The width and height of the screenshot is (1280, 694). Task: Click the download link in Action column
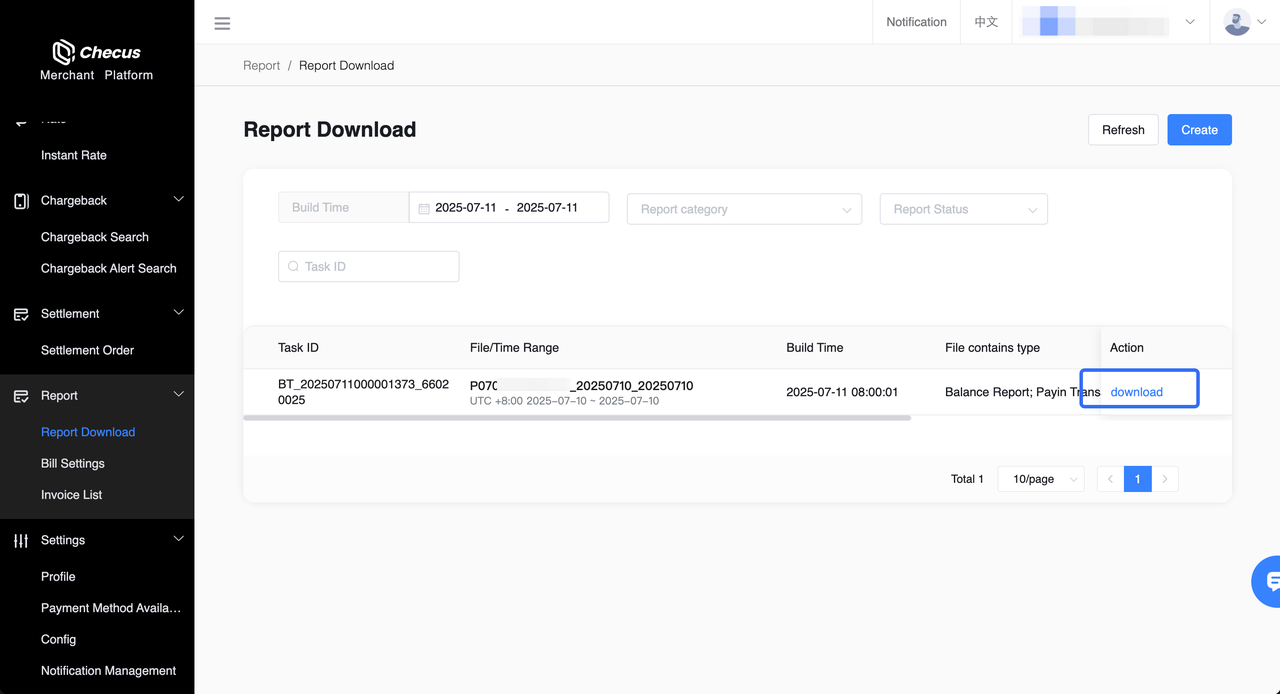(1137, 392)
